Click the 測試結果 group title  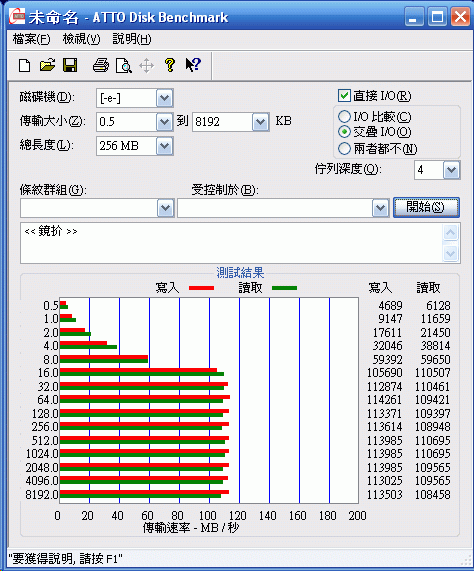[240, 273]
